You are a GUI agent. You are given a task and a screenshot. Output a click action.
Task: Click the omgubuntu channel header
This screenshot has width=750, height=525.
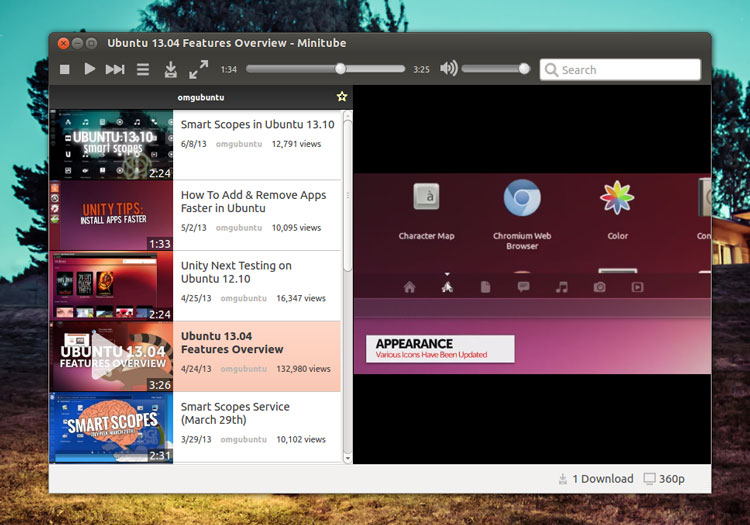click(x=201, y=97)
